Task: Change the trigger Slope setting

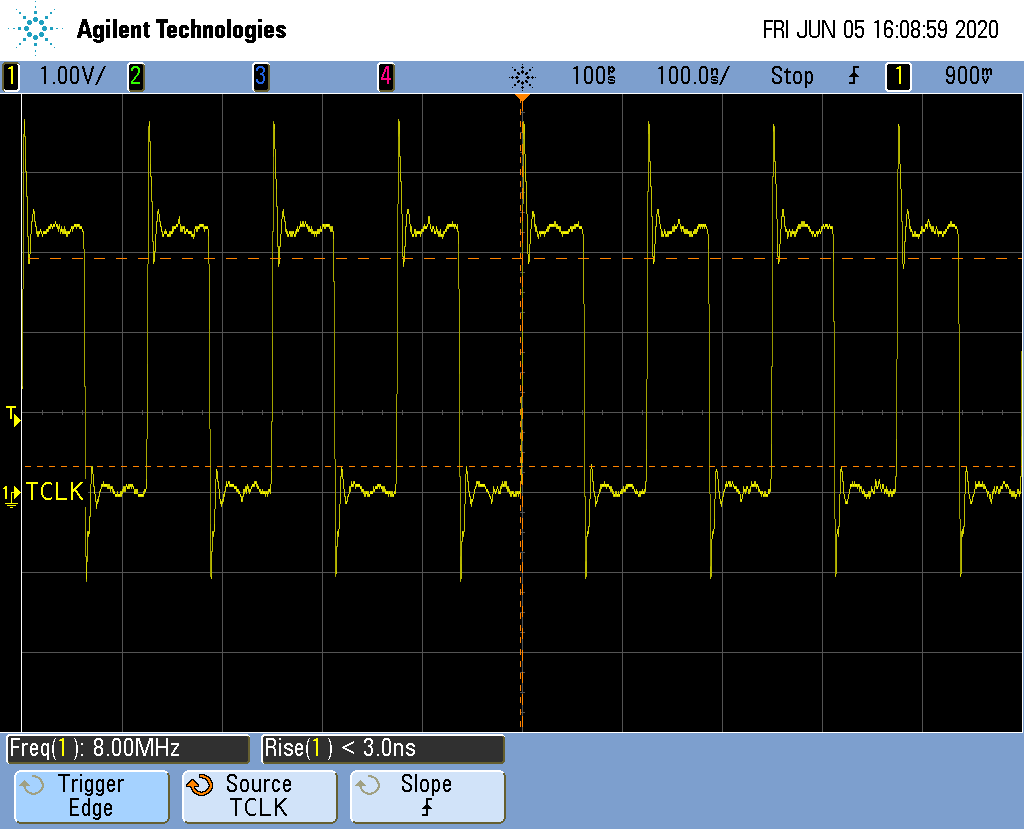Action: coord(427,796)
